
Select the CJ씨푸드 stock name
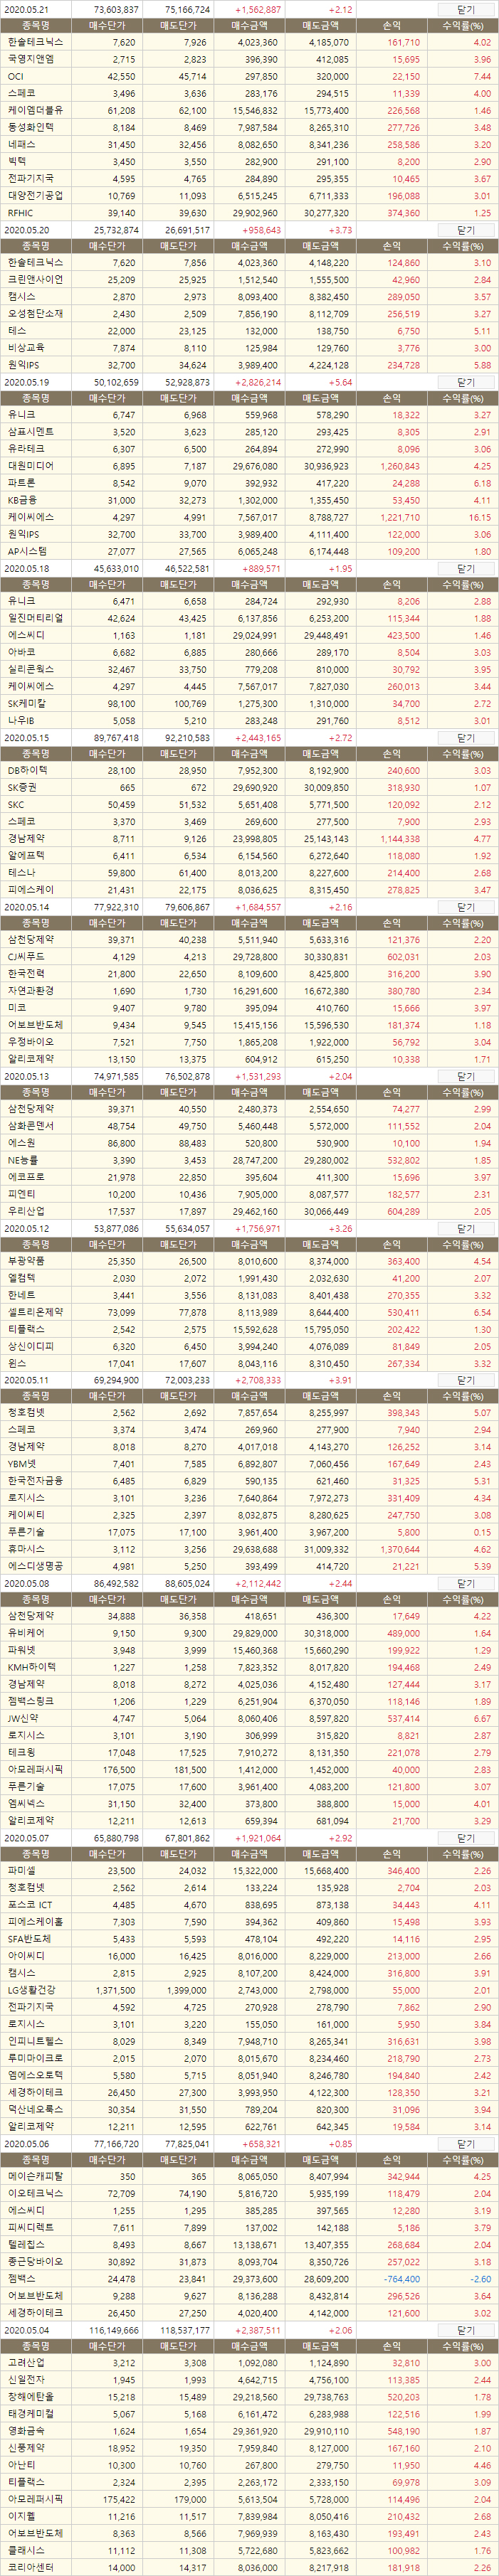[26, 956]
